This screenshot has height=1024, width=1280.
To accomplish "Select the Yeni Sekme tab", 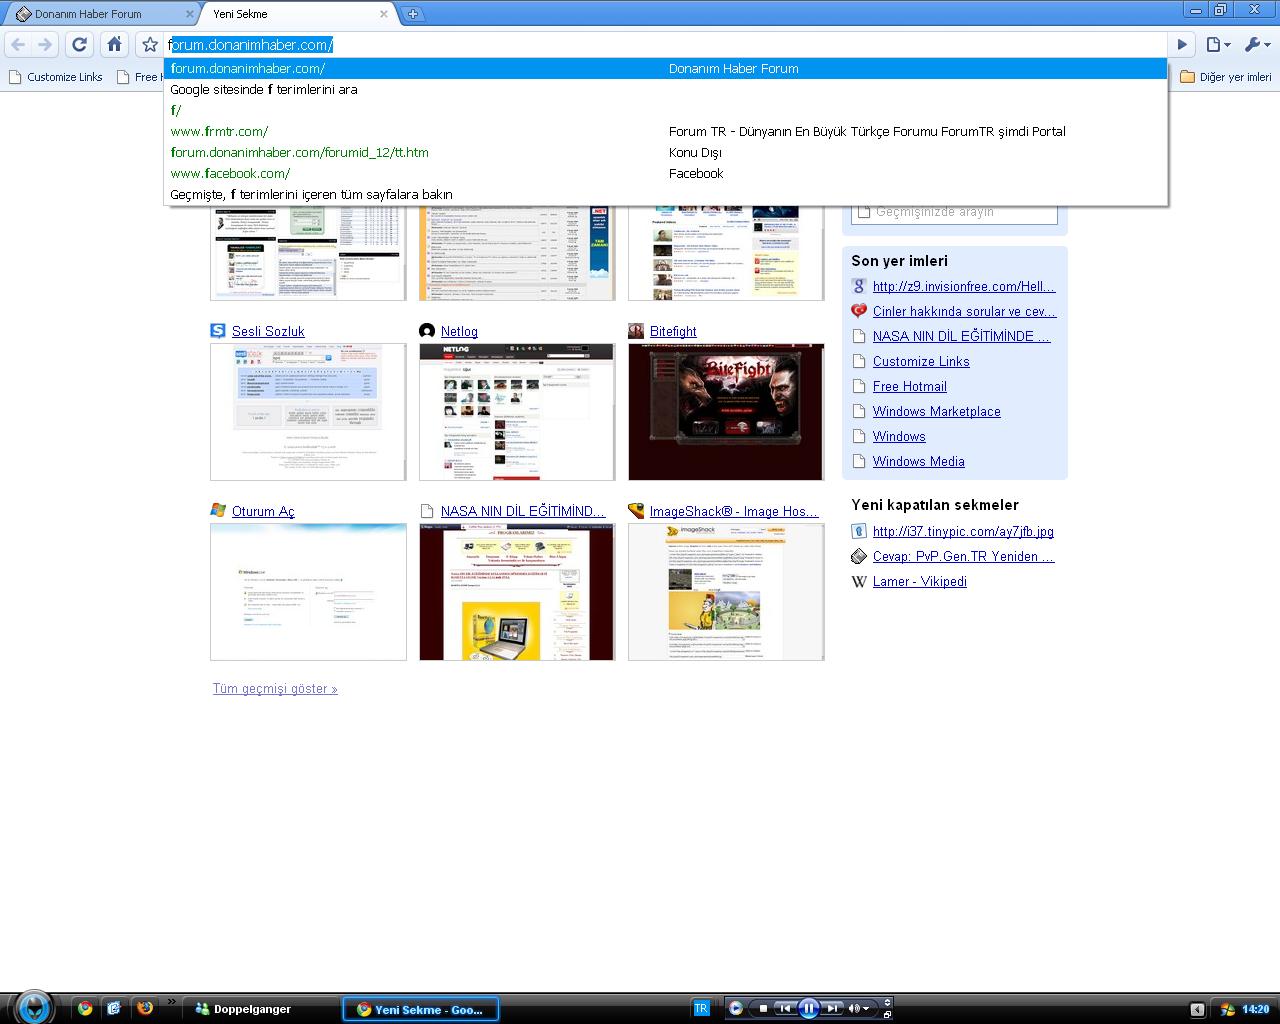I will click(x=290, y=14).
